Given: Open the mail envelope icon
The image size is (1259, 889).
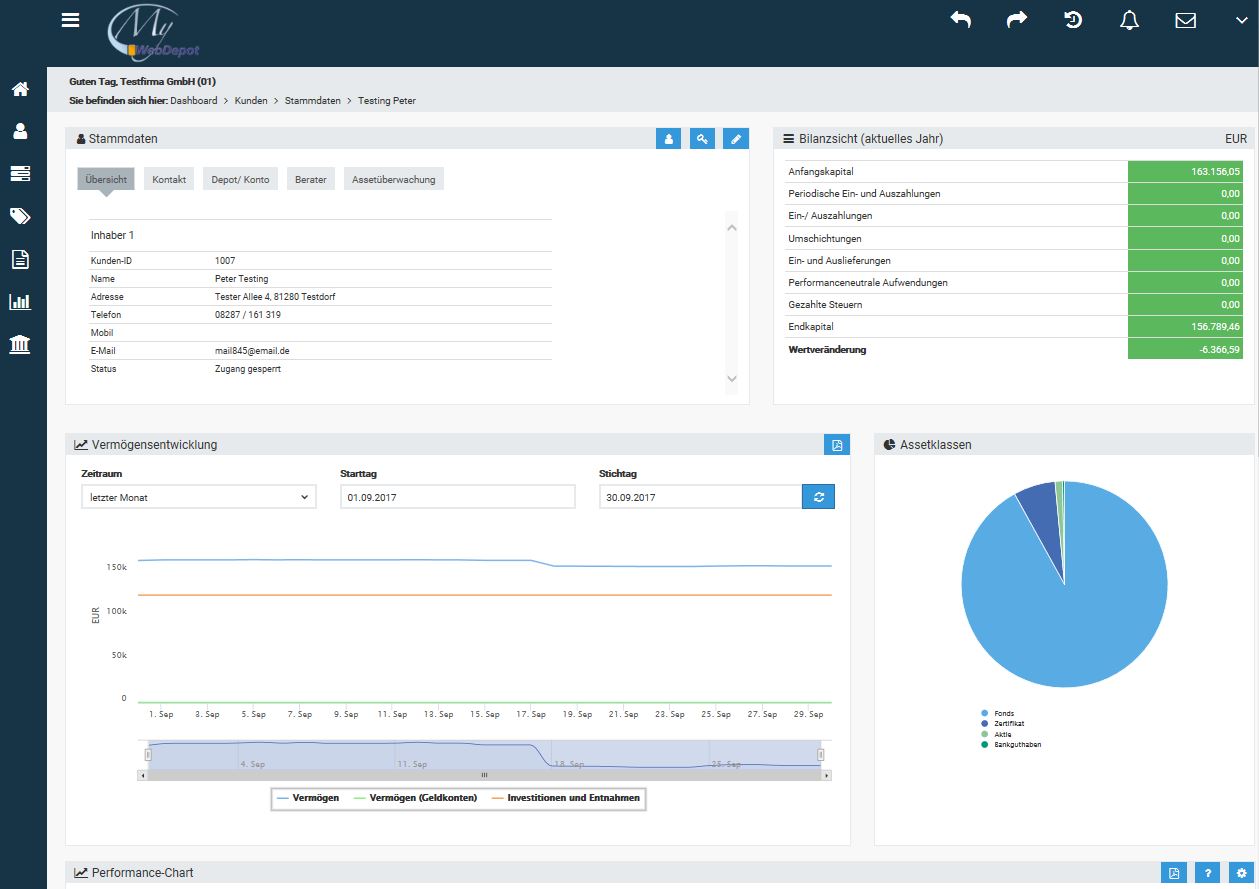Looking at the screenshot, I should coord(1185,20).
